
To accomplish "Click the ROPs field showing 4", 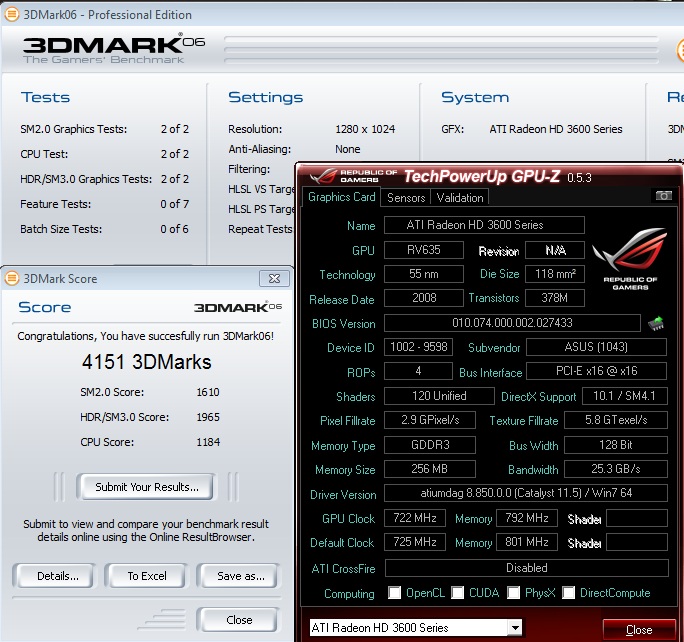I will [x=418, y=371].
